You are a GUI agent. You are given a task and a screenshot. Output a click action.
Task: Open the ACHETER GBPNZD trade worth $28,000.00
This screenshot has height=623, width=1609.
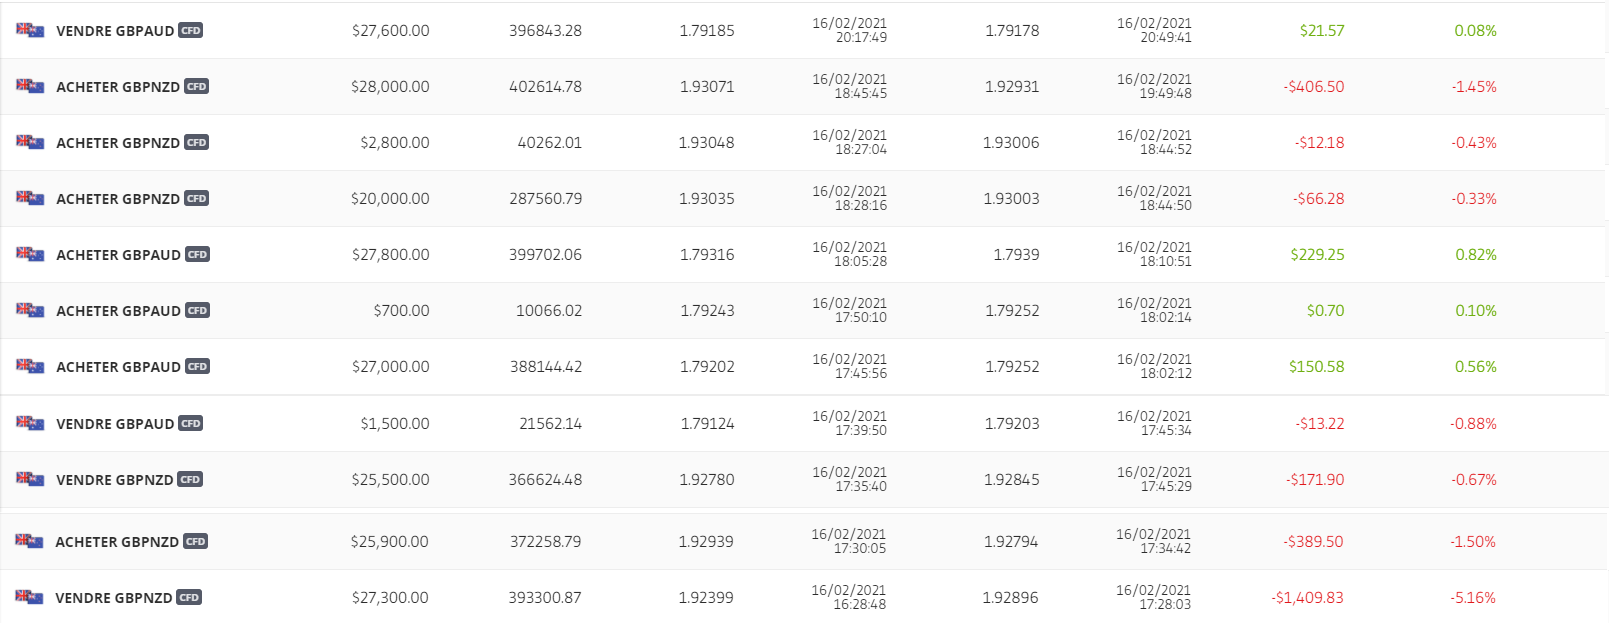117,87
